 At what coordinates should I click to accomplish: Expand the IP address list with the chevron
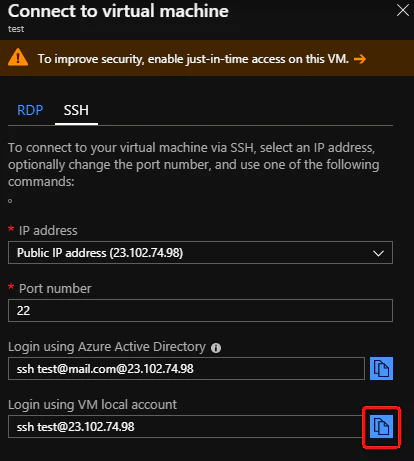pos(378,253)
